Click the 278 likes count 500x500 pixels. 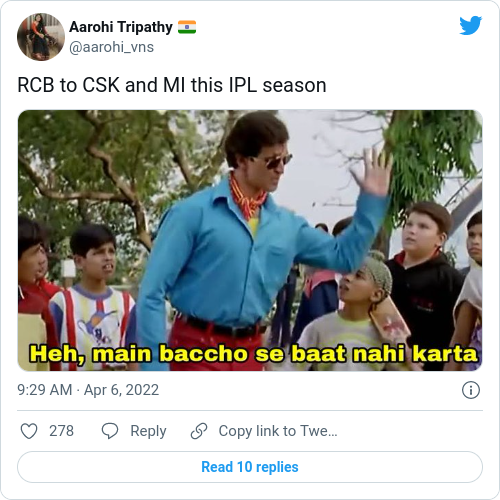point(61,431)
